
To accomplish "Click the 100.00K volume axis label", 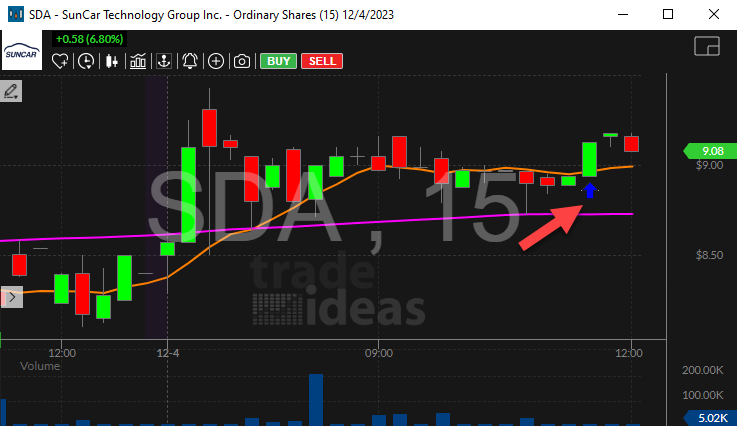I will [x=703, y=395].
